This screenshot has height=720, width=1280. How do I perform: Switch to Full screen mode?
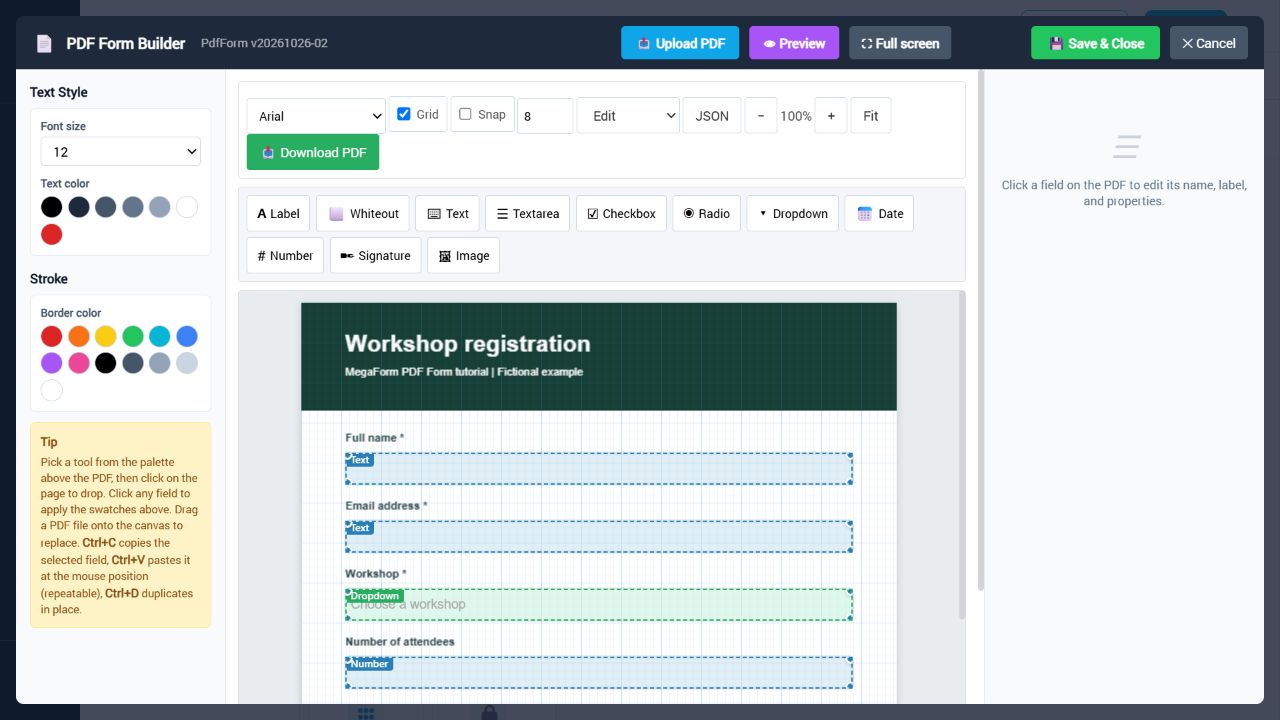point(900,43)
